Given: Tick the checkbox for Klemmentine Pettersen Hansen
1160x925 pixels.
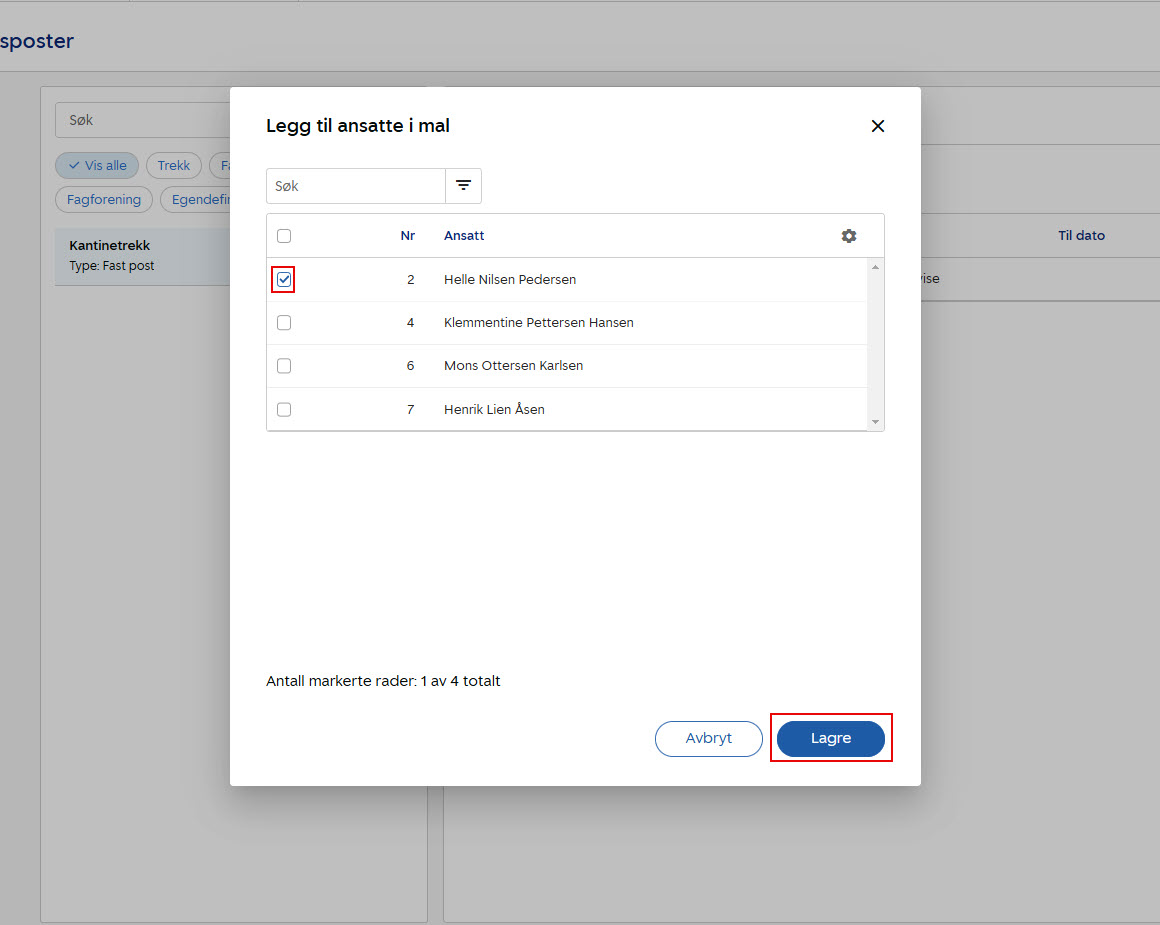Looking at the screenshot, I should click(x=284, y=323).
